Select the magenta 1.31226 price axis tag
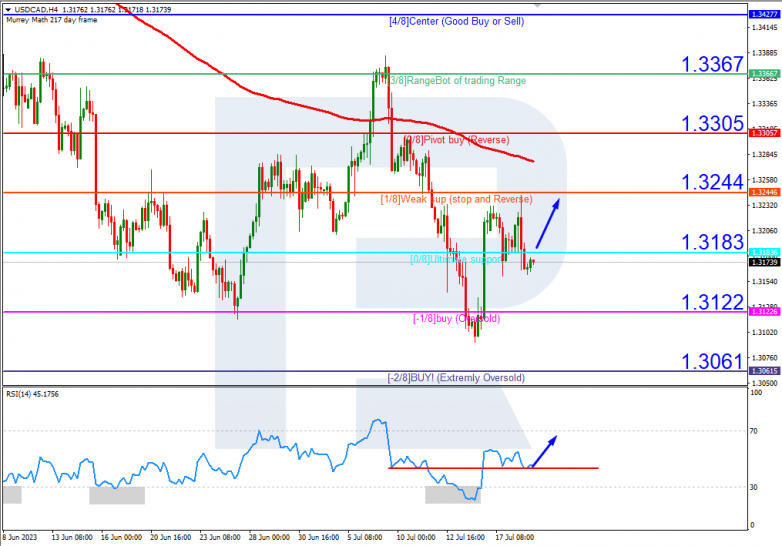782x546 pixels. 764,312
